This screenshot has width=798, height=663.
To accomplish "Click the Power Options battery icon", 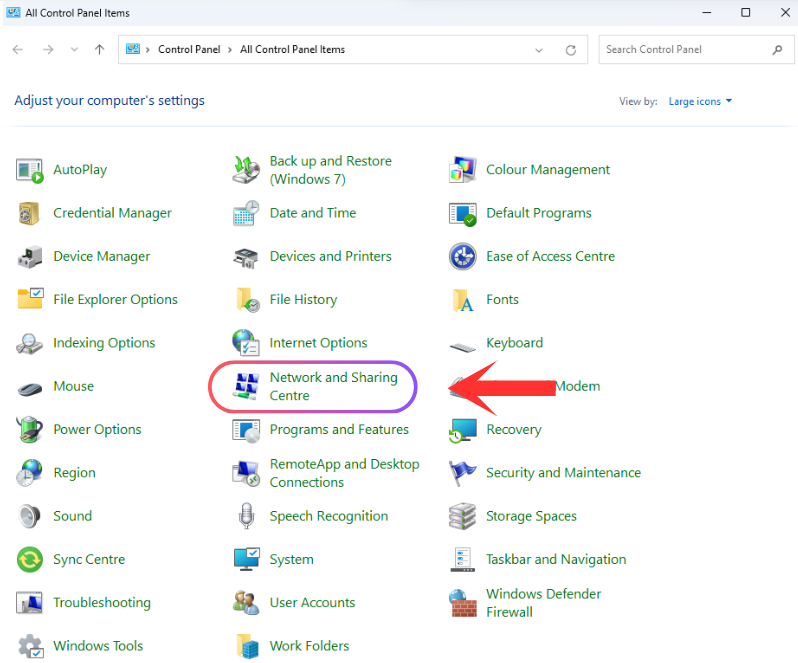I will click(x=30, y=429).
